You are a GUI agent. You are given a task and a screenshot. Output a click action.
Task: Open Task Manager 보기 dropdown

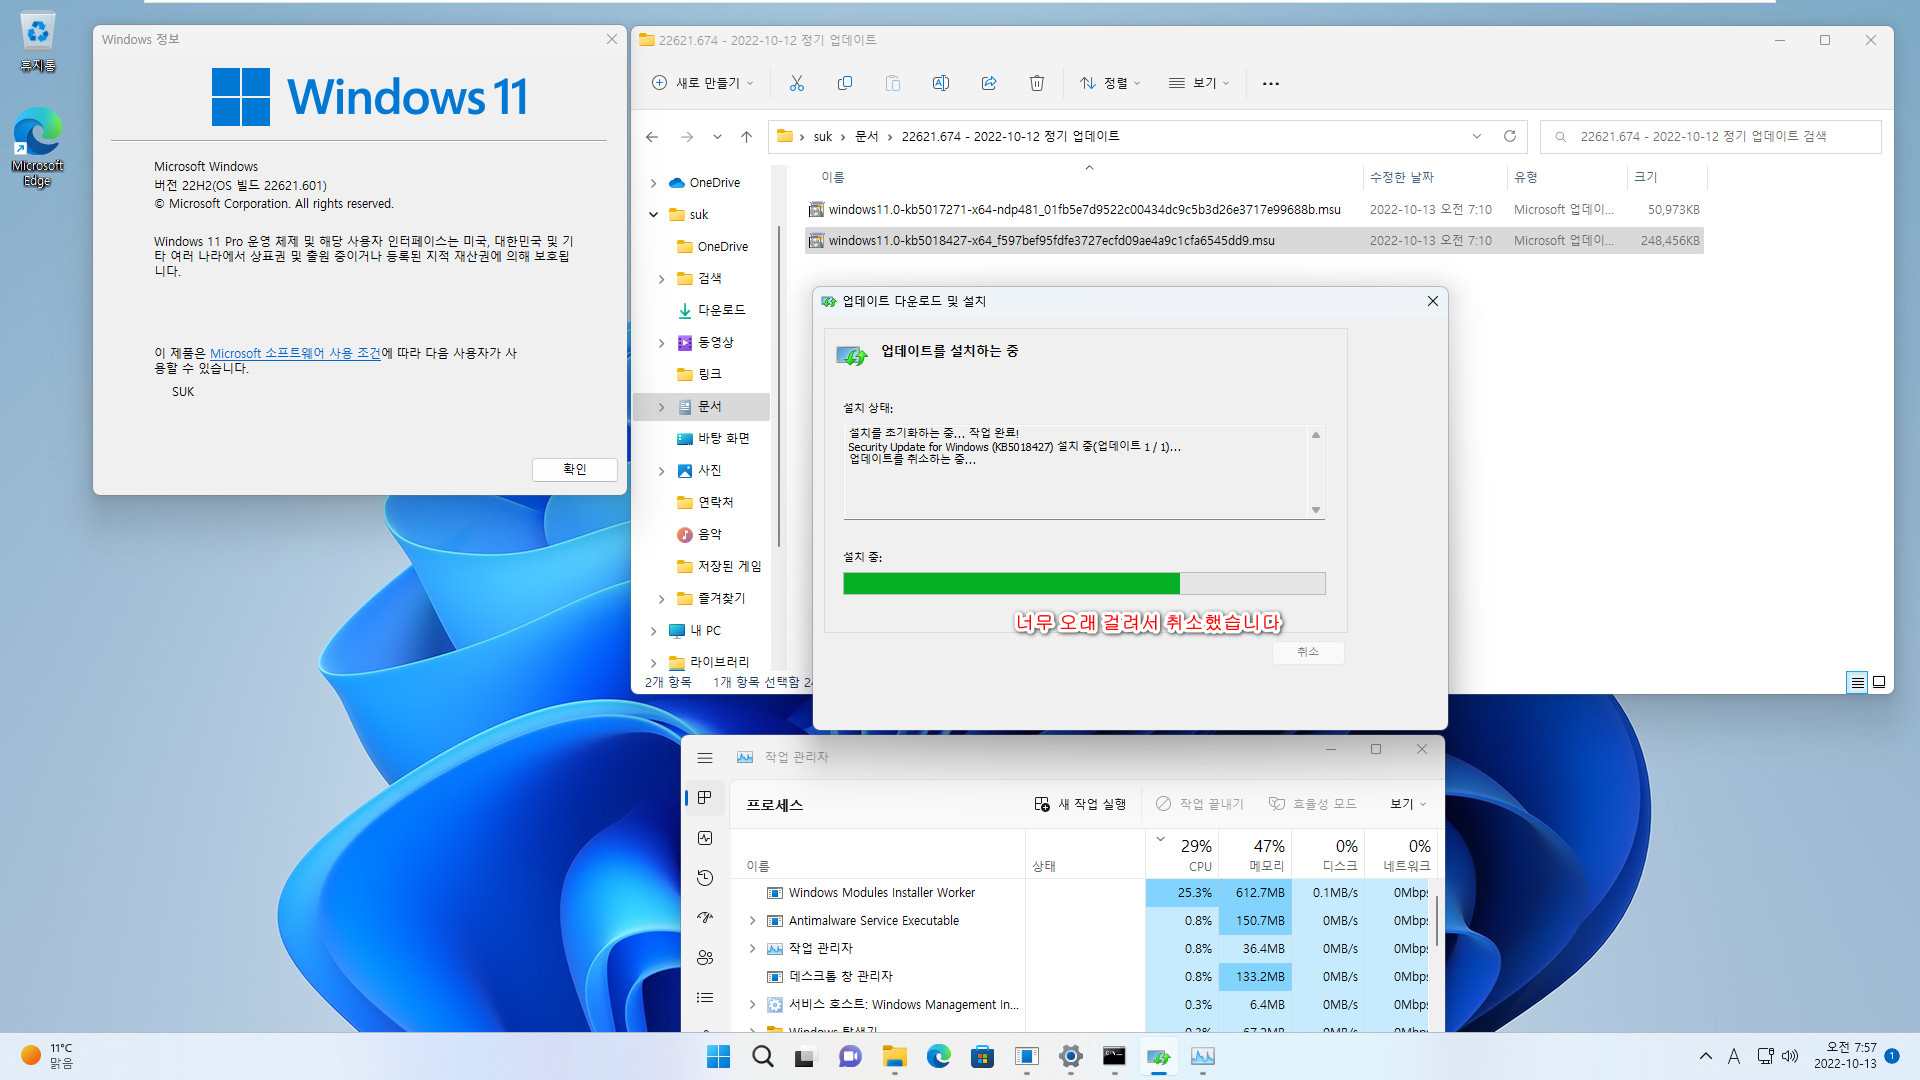coord(1408,804)
